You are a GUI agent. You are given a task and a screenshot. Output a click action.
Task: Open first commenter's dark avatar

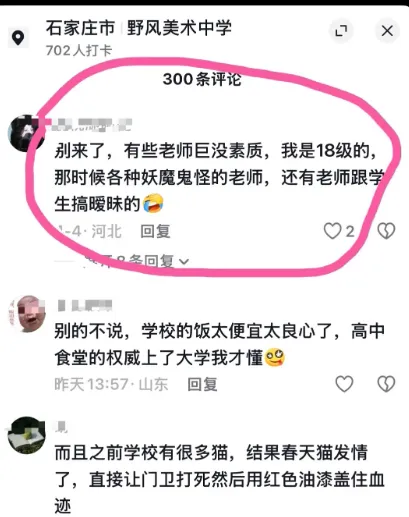click(x=26, y=133)
